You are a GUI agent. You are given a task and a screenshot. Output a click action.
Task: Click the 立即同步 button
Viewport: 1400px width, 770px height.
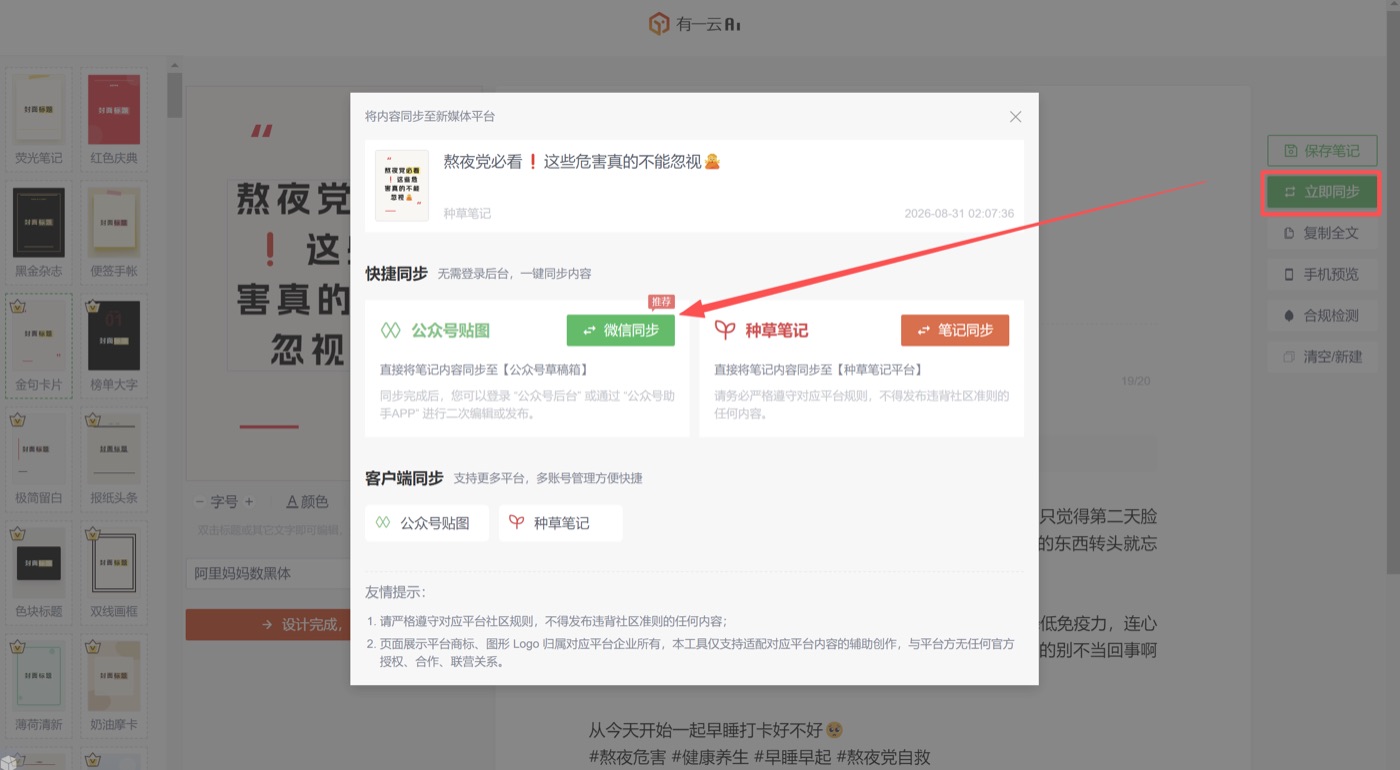(1322, 192)
